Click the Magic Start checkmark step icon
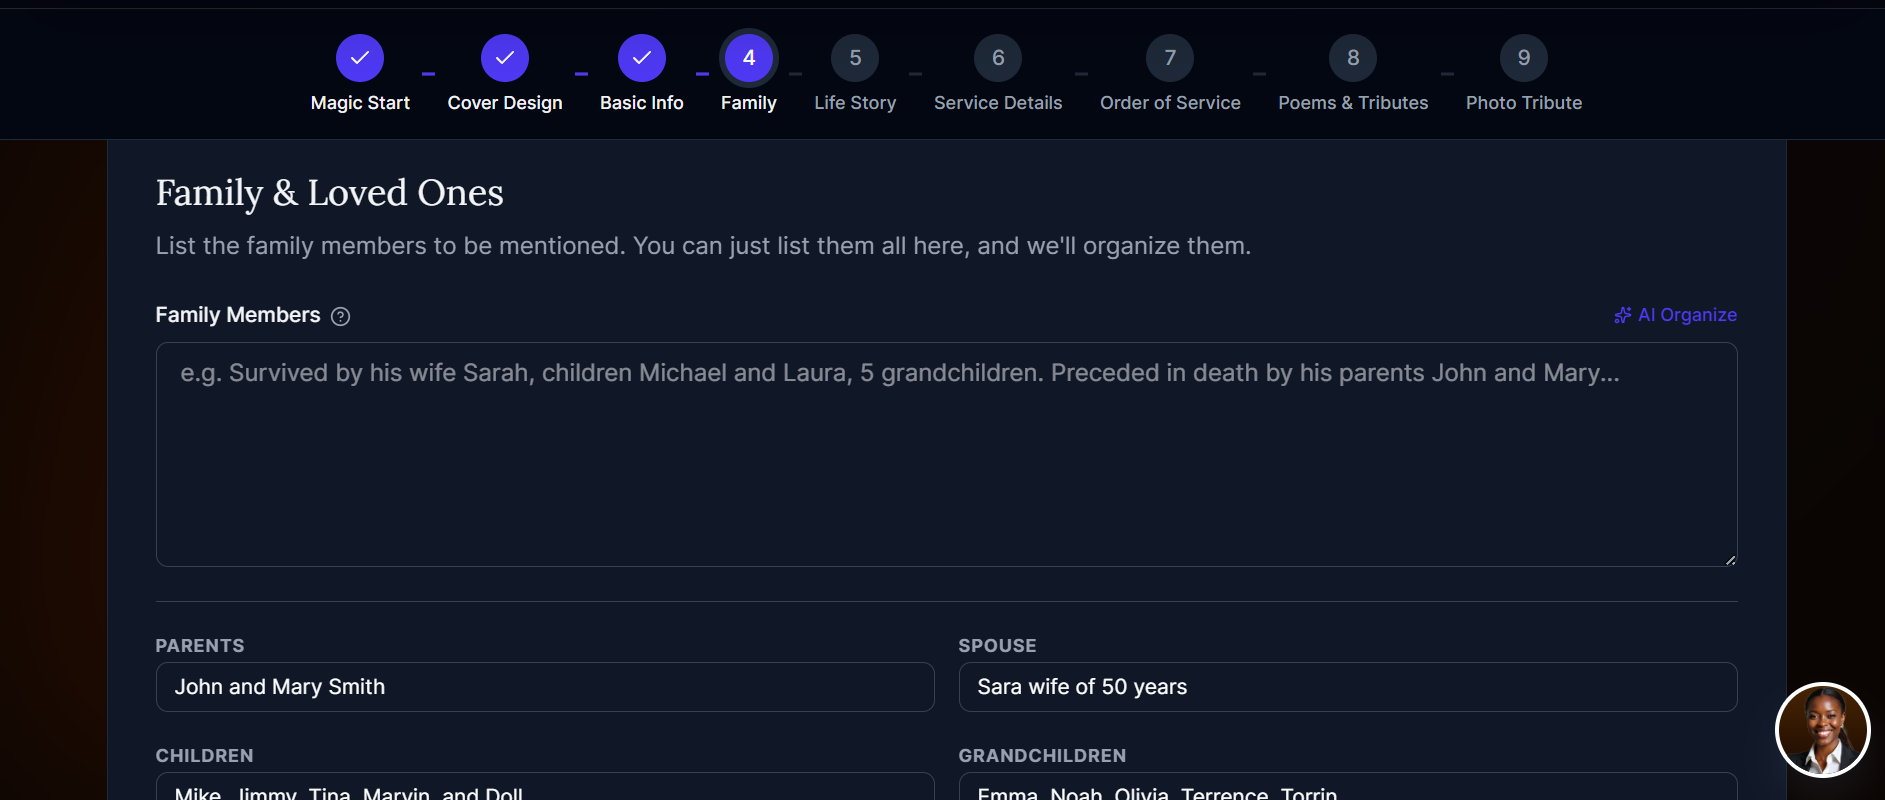1885x800 pixels. tap(360, 58)
